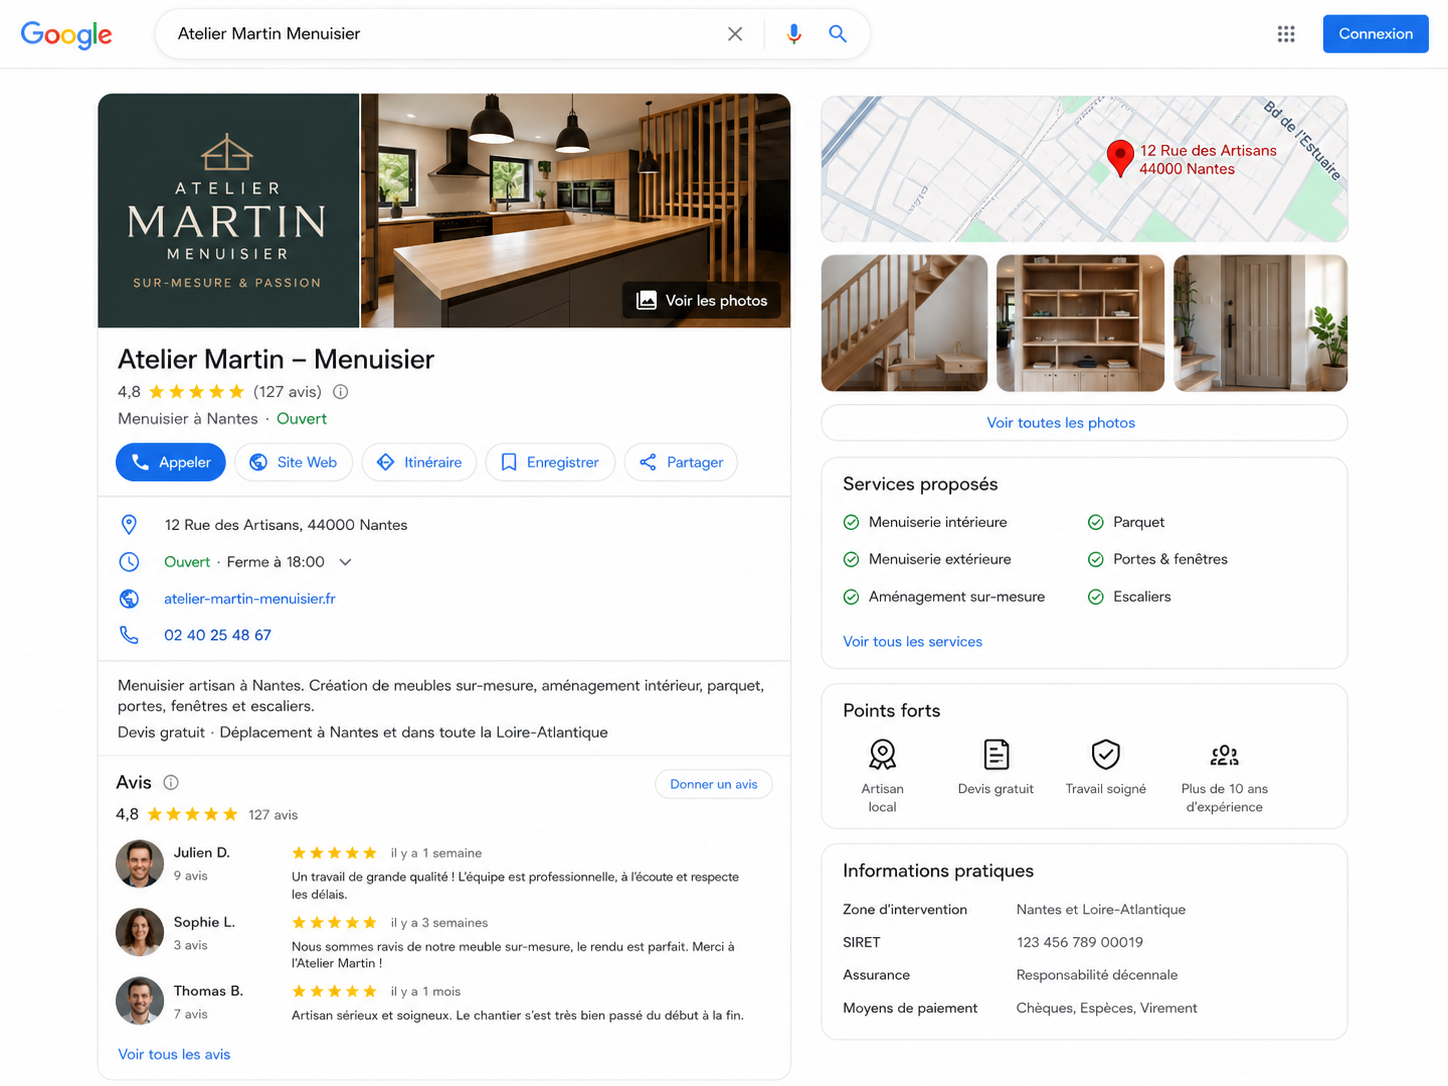This screenshot has width=1448, height=1086.
Task: Click Julien D.'s profile photo
Action: point(140,863)
